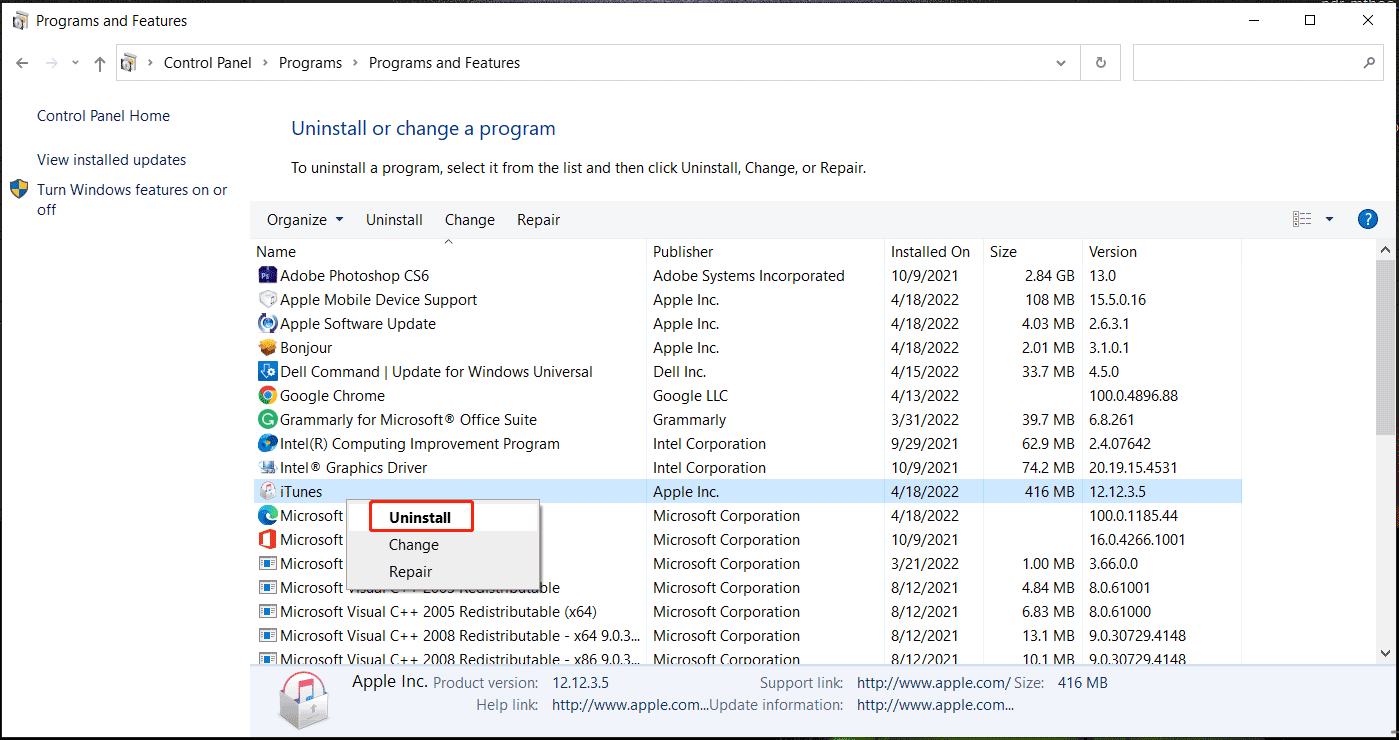
Task: Click Uninstall in the toolbar
Action: [x=394, y=219]
